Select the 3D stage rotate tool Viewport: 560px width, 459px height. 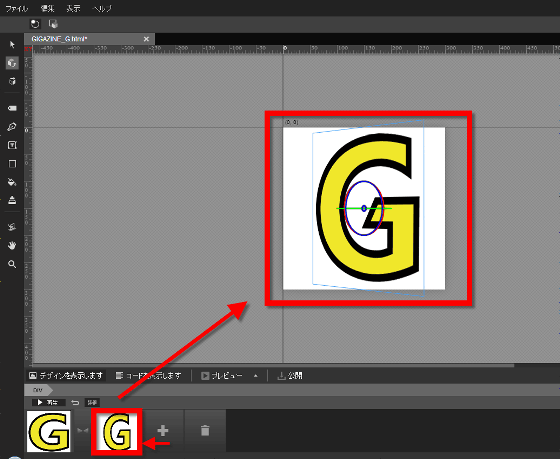tap(12, 81)
